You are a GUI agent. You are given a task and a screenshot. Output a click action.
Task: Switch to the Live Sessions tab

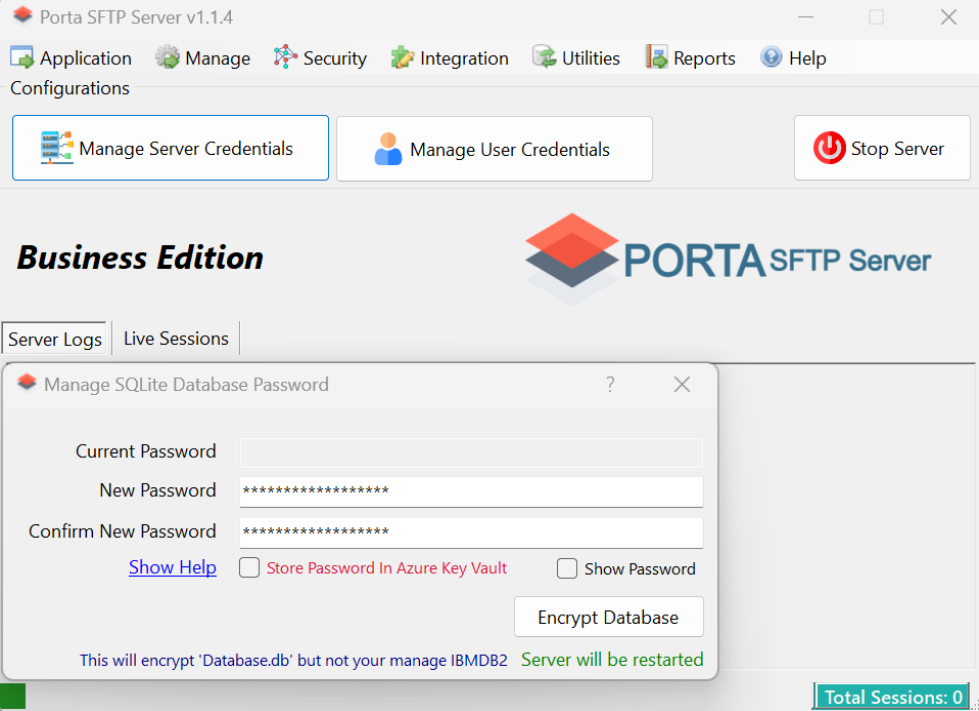coord(175,338)
